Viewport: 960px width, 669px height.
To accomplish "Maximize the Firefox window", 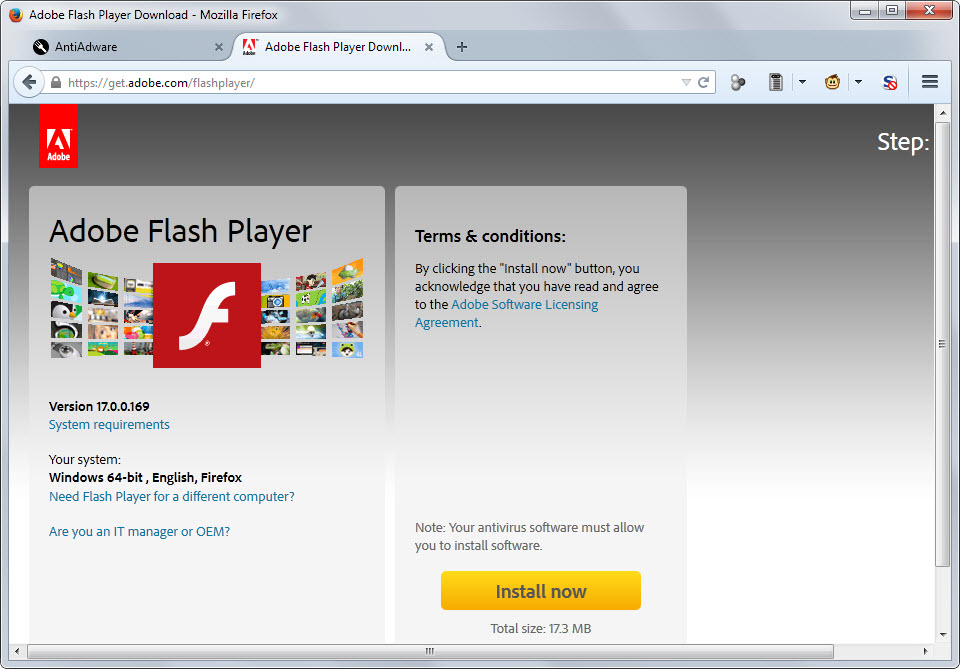I will coord(892,11).
